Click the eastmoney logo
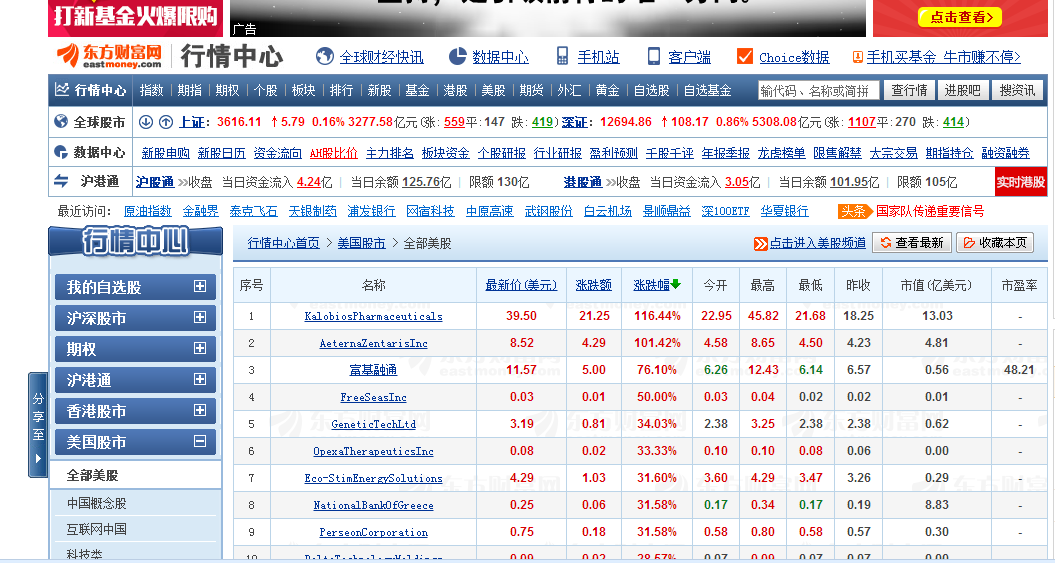1055x563 pixels. (x=109, y=57)
